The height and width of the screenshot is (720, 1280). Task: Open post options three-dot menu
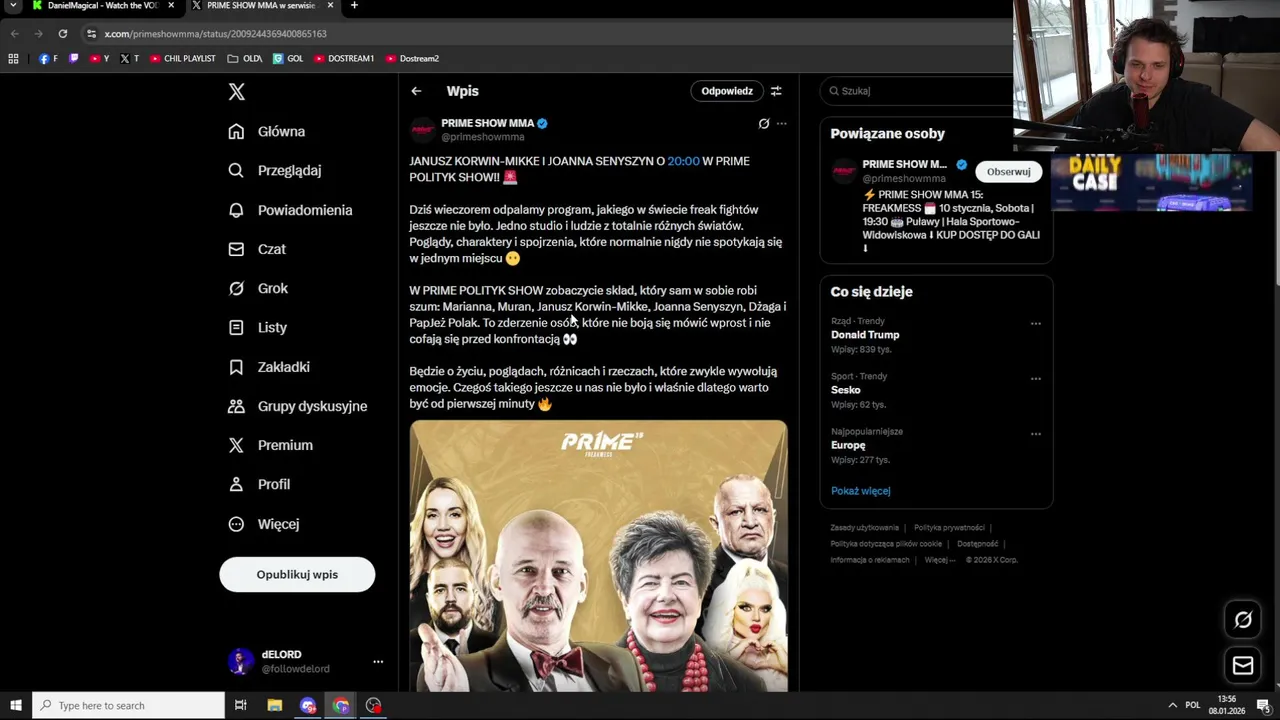point(782,124)
